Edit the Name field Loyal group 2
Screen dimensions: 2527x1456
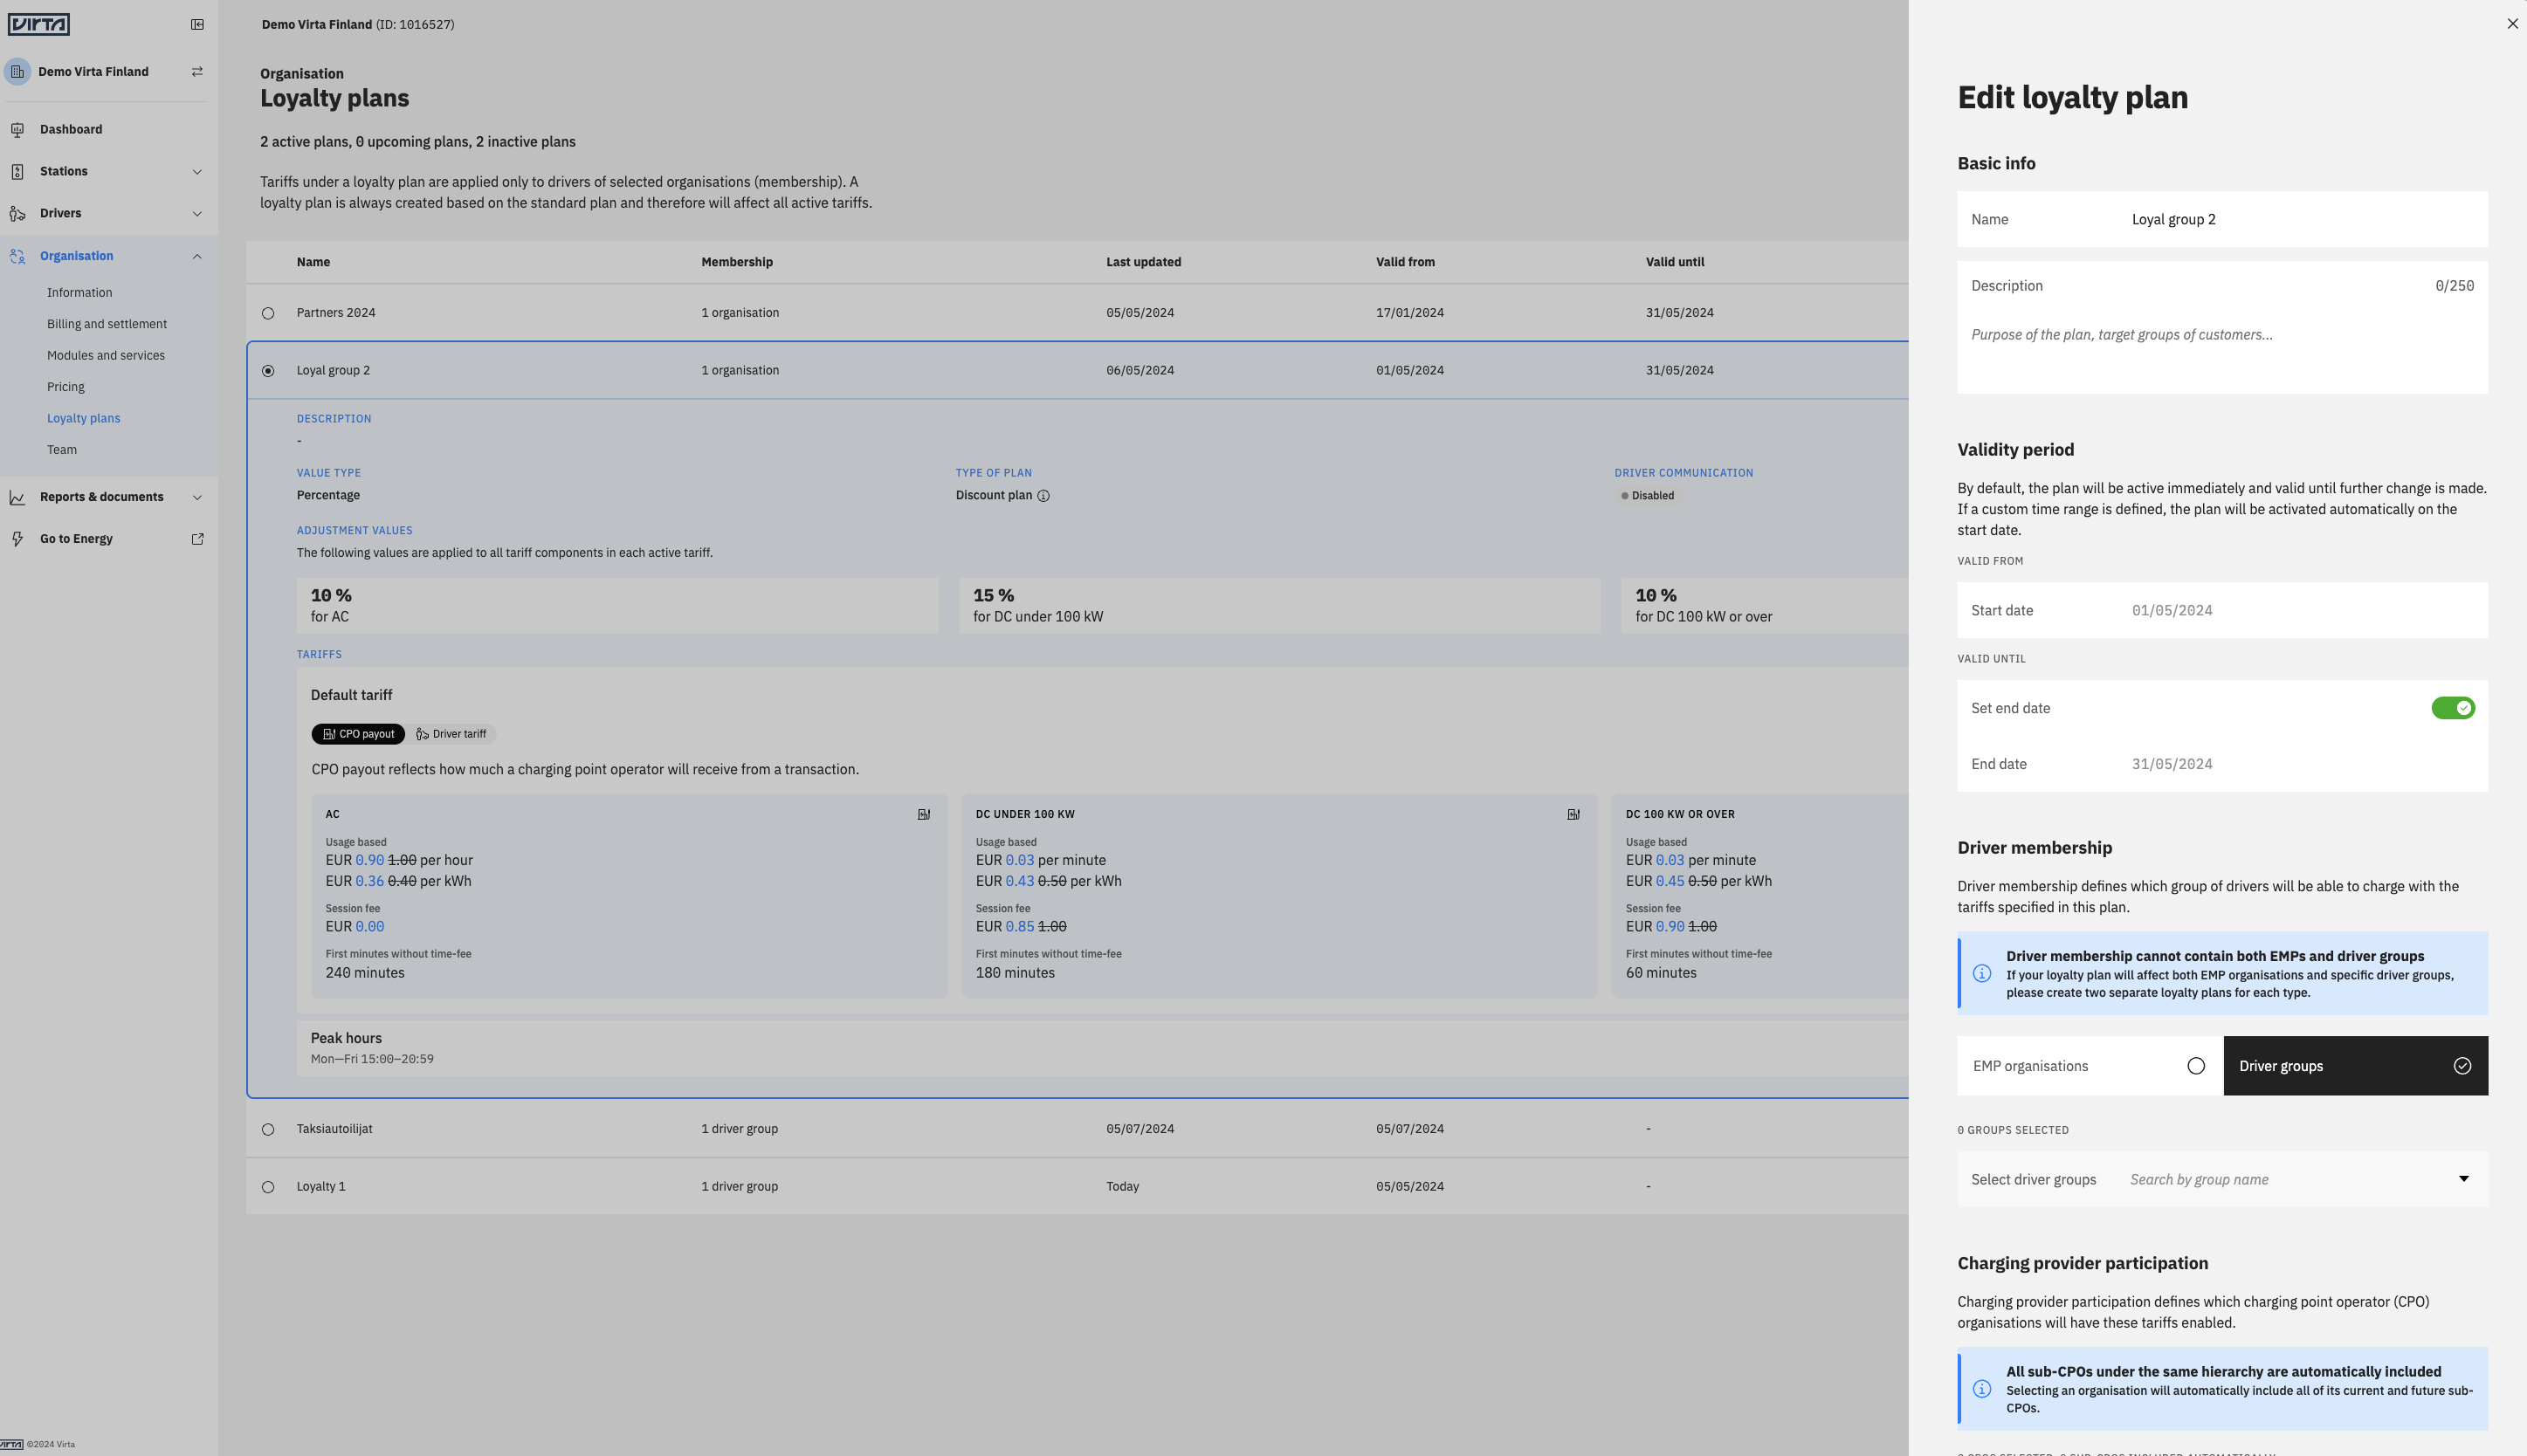point(2222,219)
